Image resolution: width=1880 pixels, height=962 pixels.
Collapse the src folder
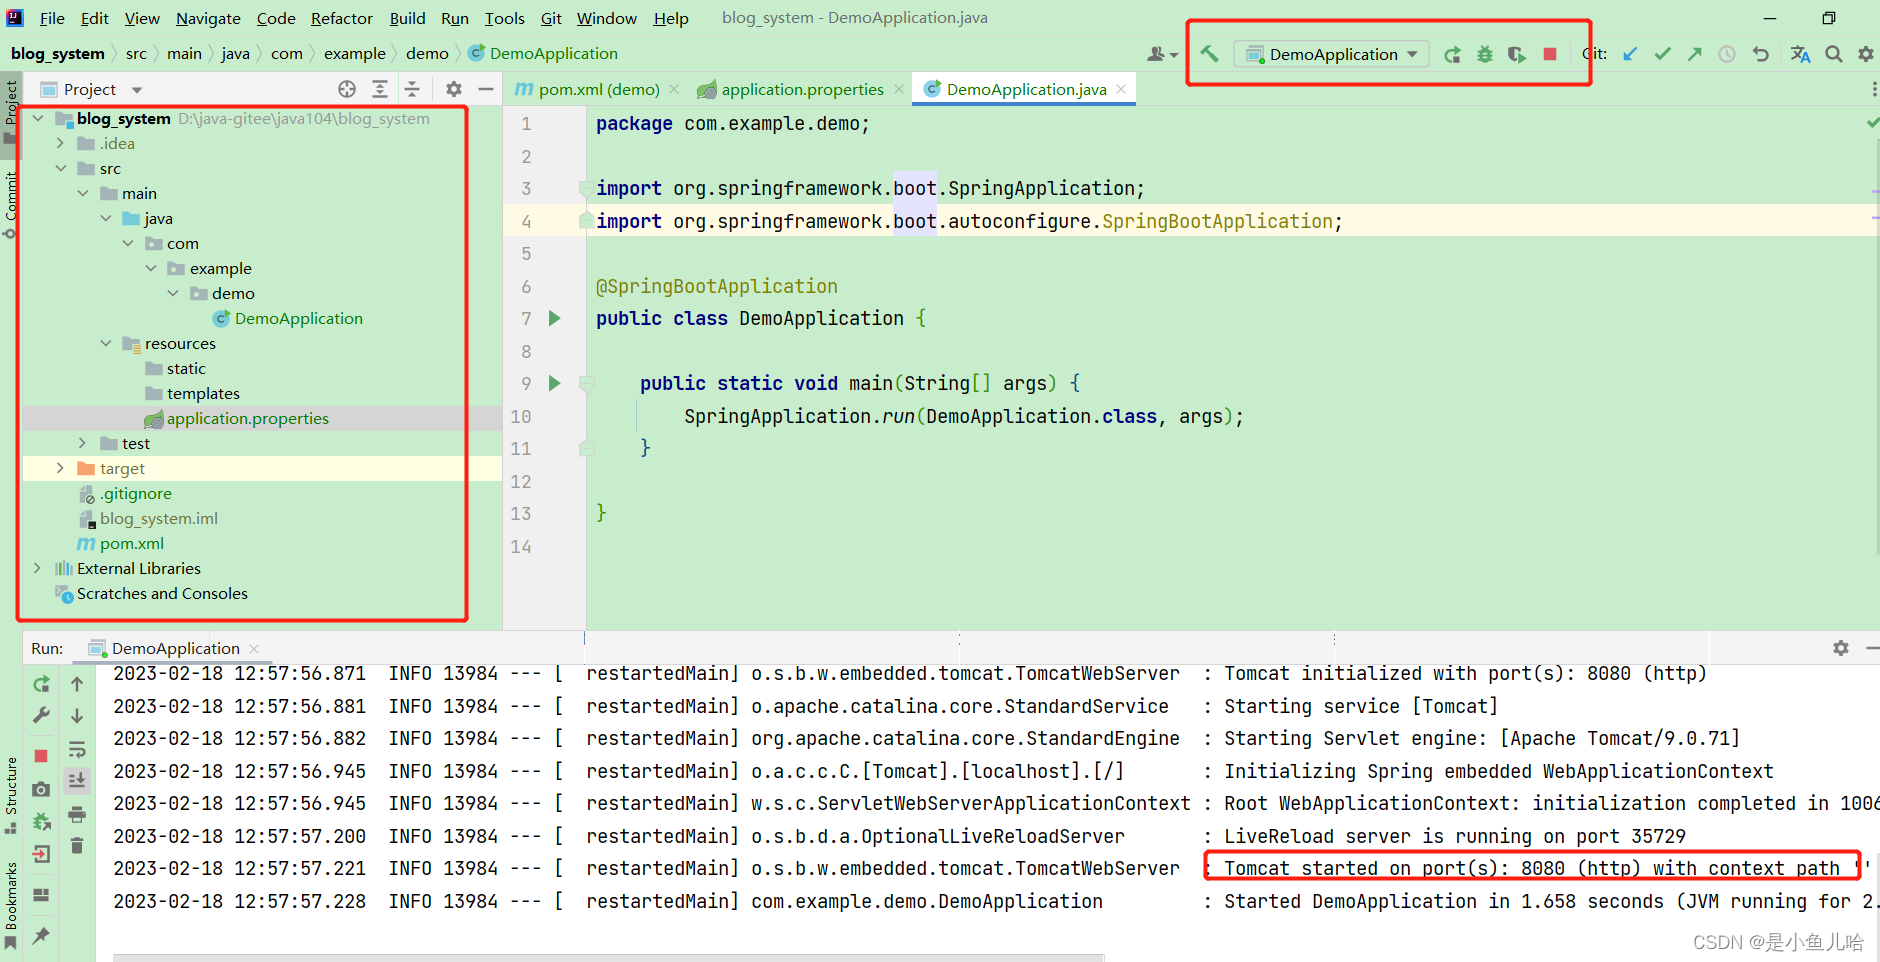coord(61,168)
